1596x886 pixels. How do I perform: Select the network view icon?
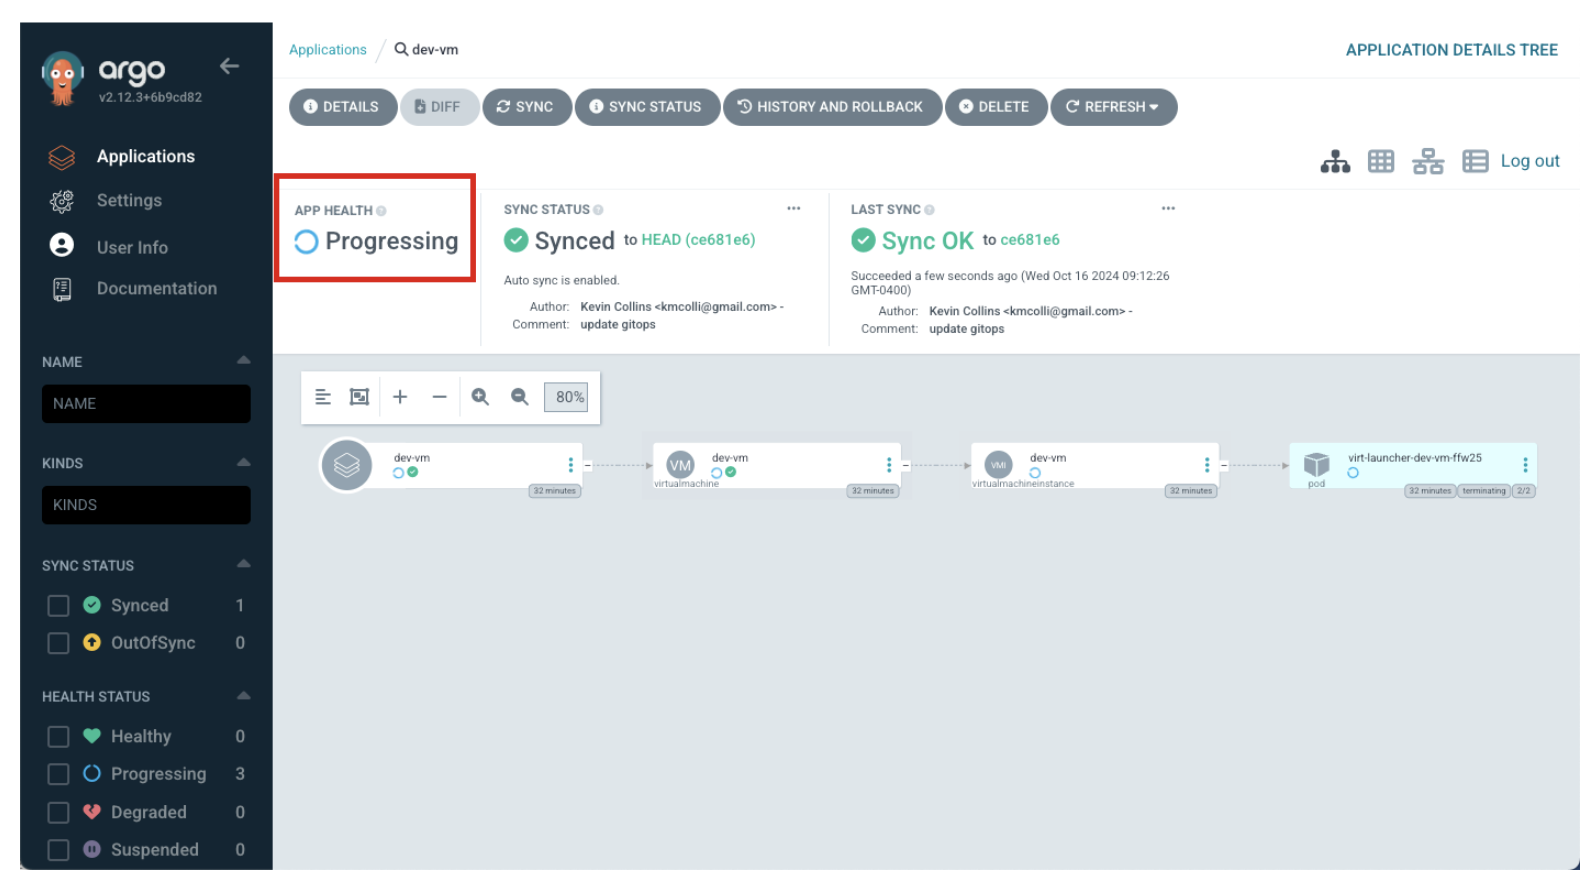click(x=1427, y=162)
